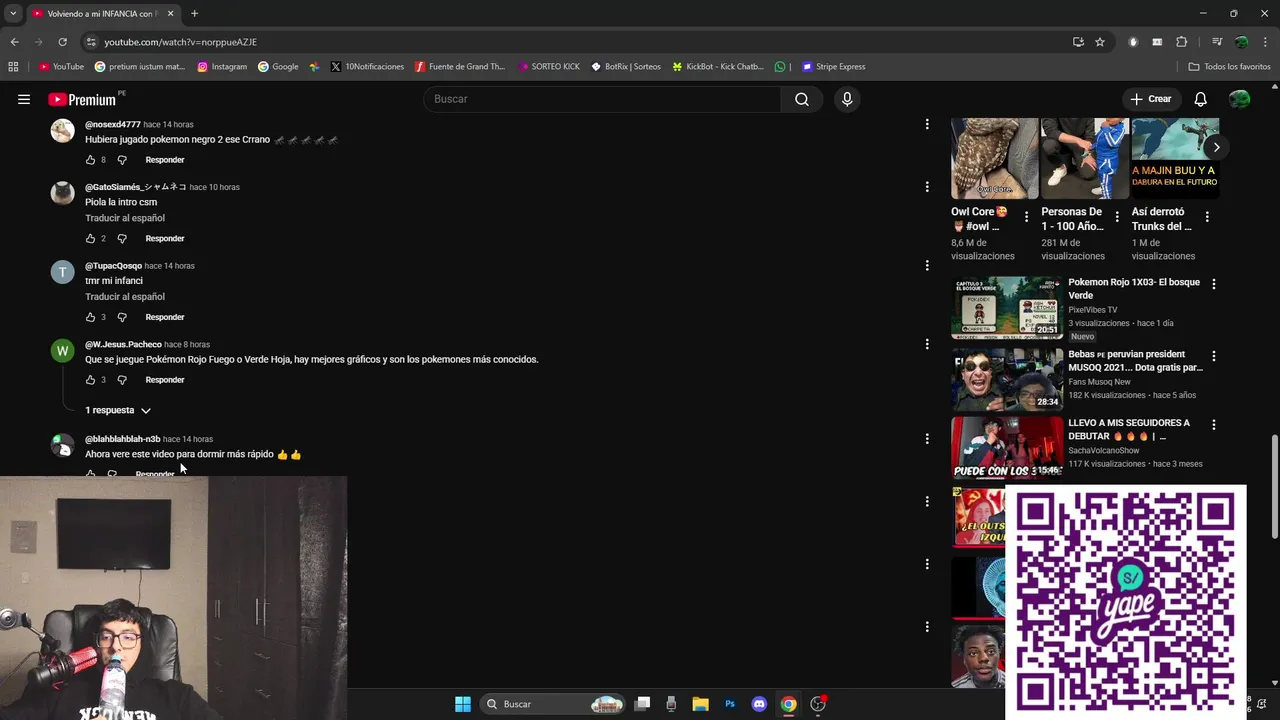The height and width of the screenshot is (720, 1280).
Task: Open options for Personas De 1-100 short
Action: pyautogui.click(x=1117, y=217)
